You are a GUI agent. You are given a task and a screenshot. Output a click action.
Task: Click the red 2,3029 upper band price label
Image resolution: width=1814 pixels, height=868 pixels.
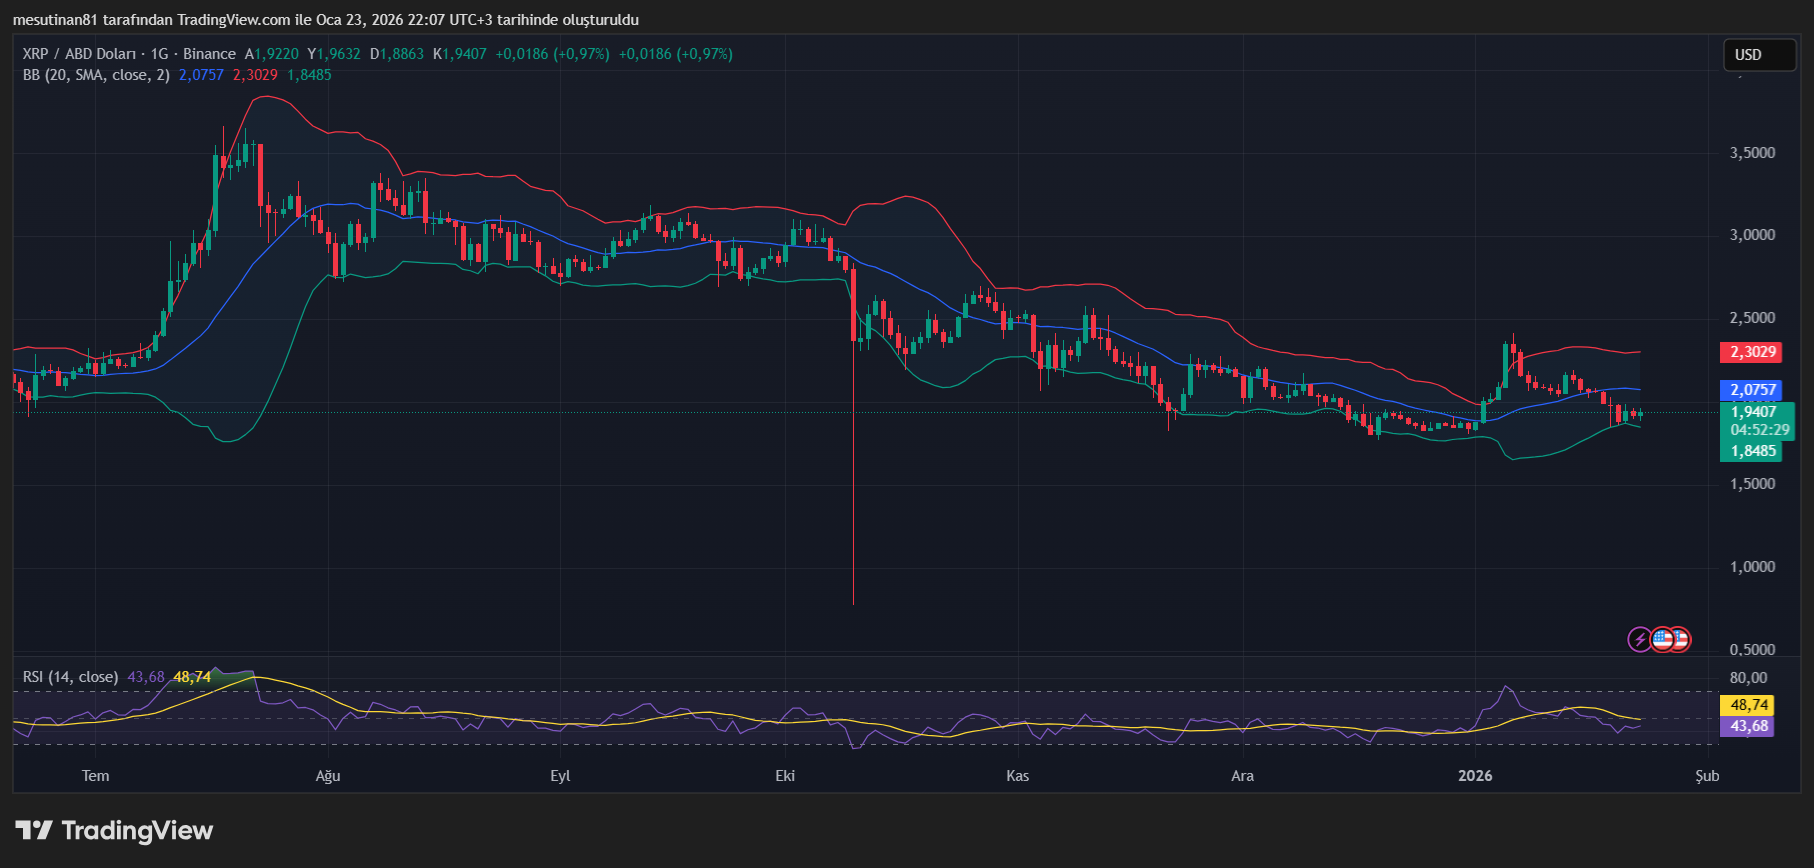coord(1754,352)
